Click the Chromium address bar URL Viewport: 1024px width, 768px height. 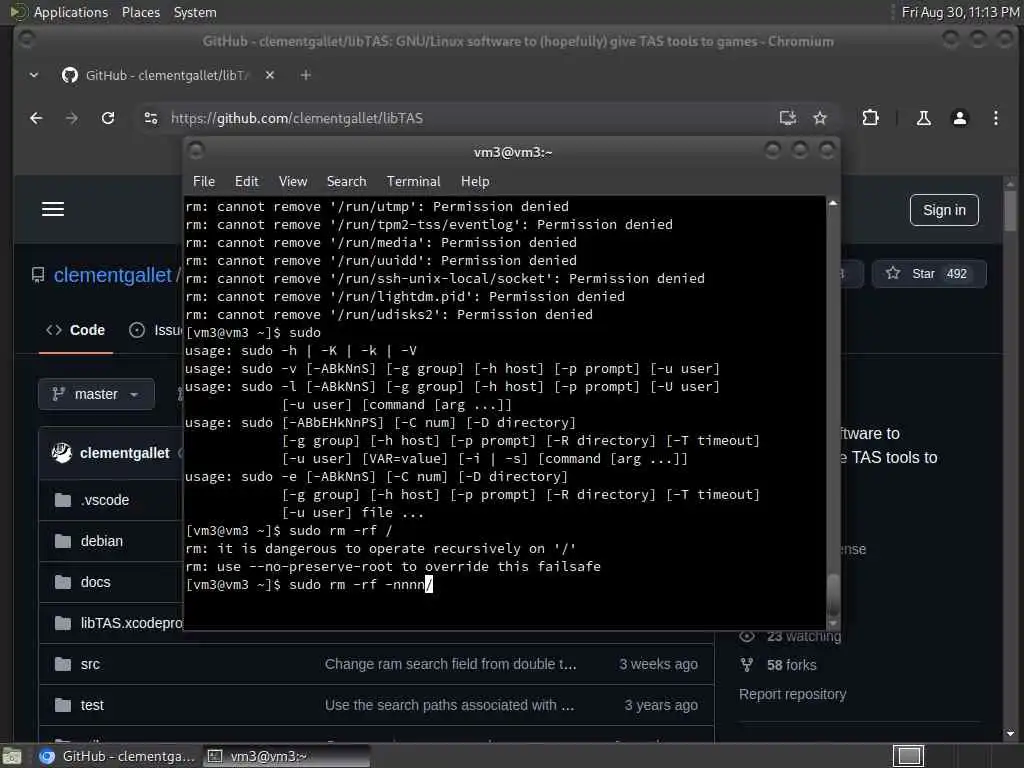[x=296, y=118]
